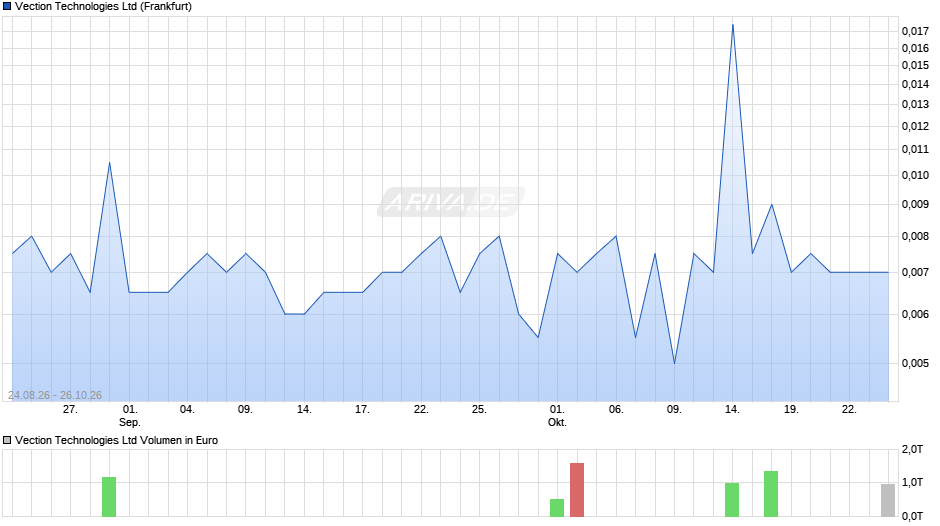Click the y-axis label '0,015'
This screenshot has width=940, height=526.
(915, 65)
